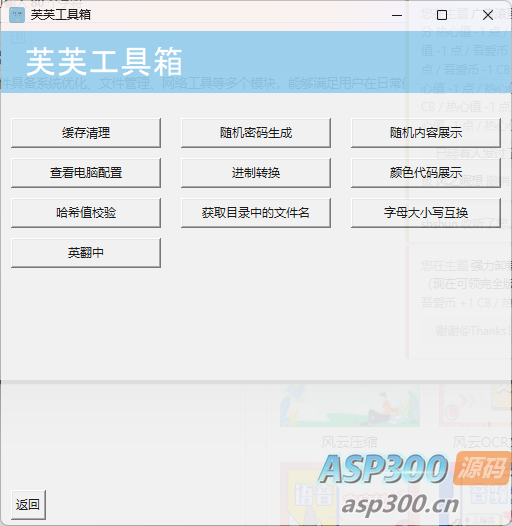Open the 英翻中 translation tool

coord(86,253)
